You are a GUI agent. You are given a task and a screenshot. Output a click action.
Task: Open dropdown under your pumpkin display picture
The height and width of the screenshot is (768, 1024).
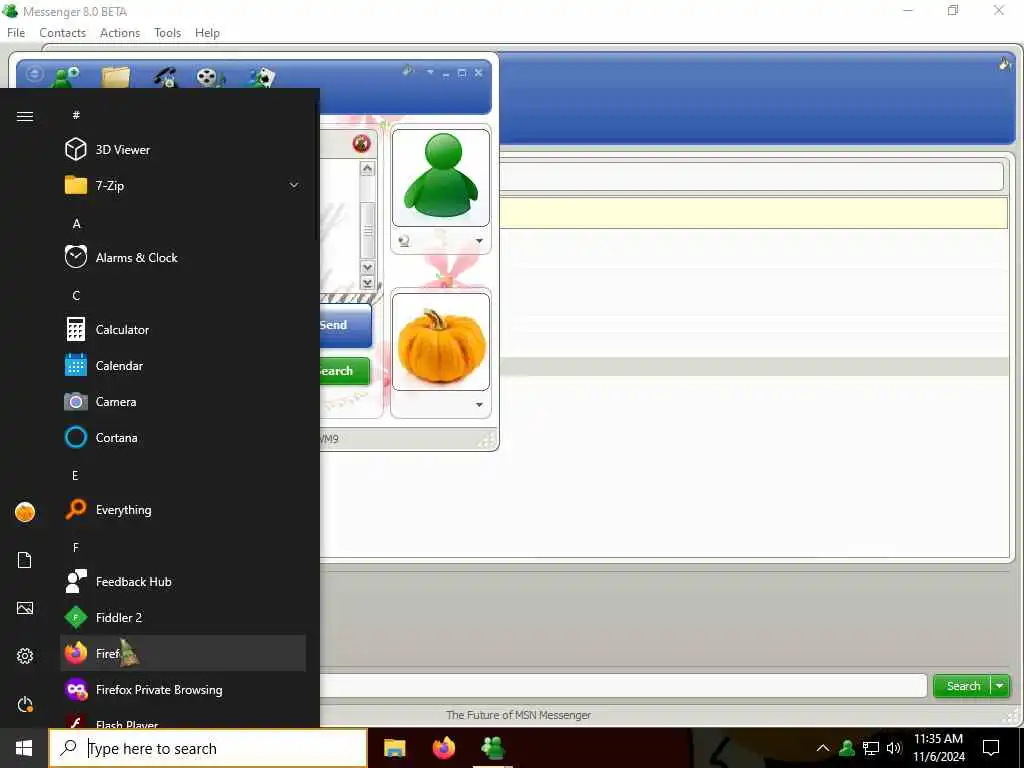point(479,404)
